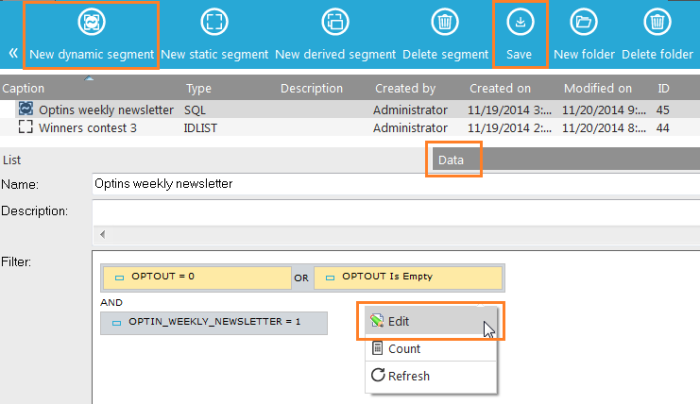The height and width of the screenshot is (404, 700).
Task: Click the New dynamic segment icon
Action: click(91, 21)
